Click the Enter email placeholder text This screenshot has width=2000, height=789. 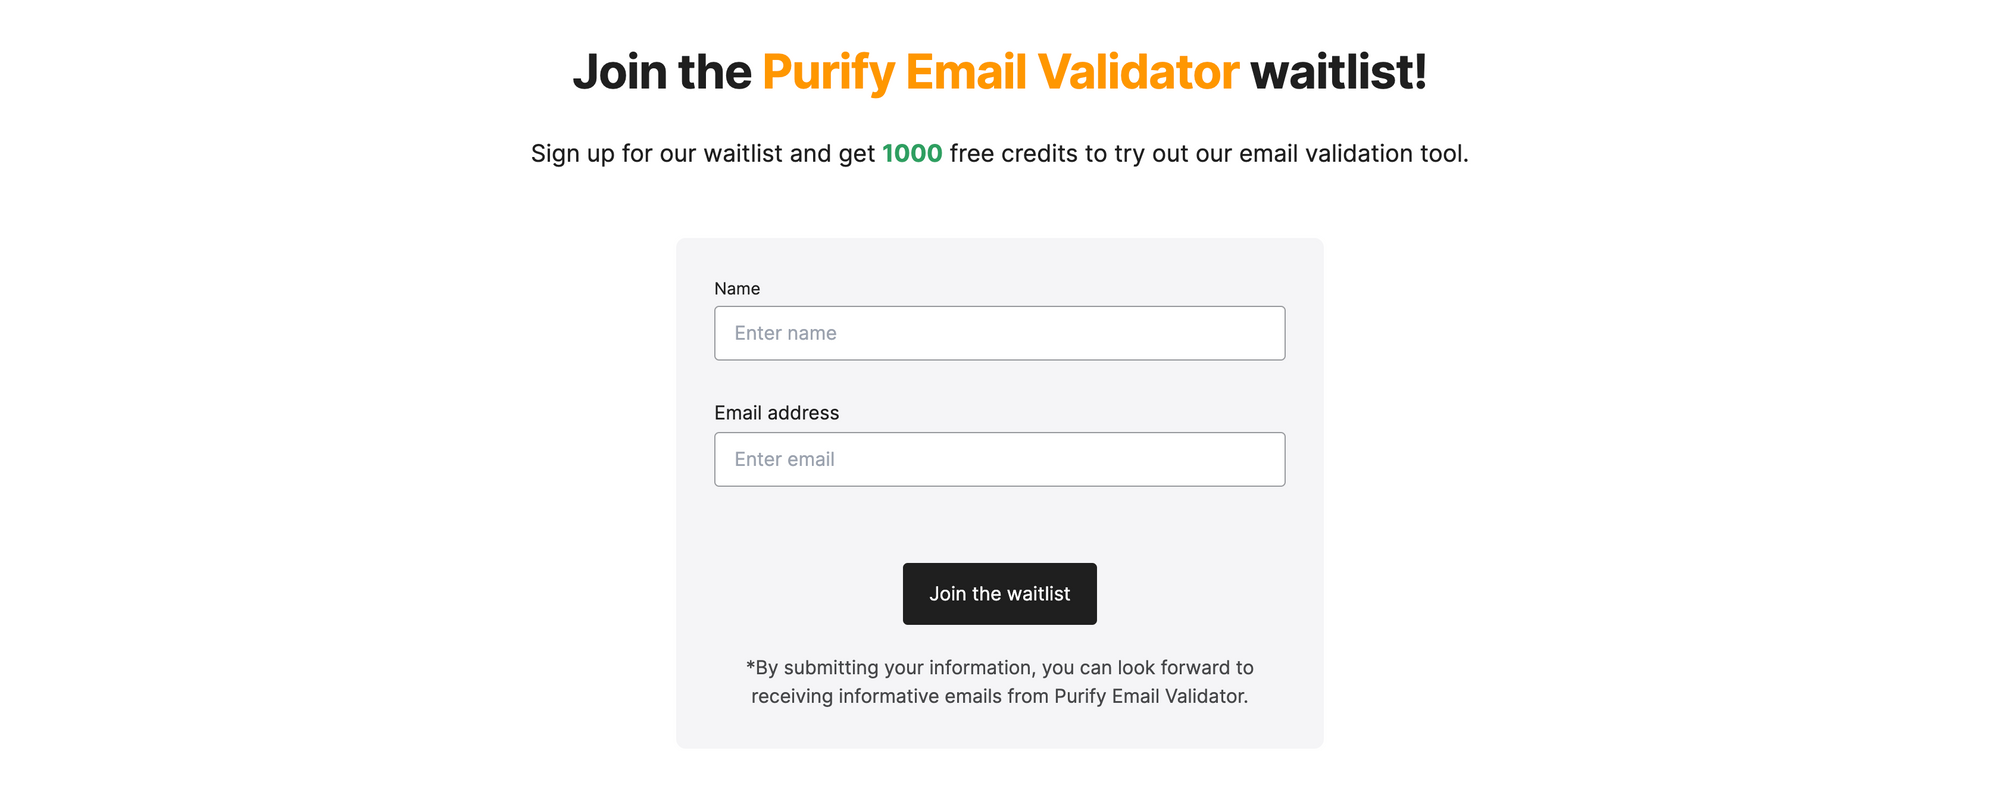pyautogui.click(x=784, y=459)
